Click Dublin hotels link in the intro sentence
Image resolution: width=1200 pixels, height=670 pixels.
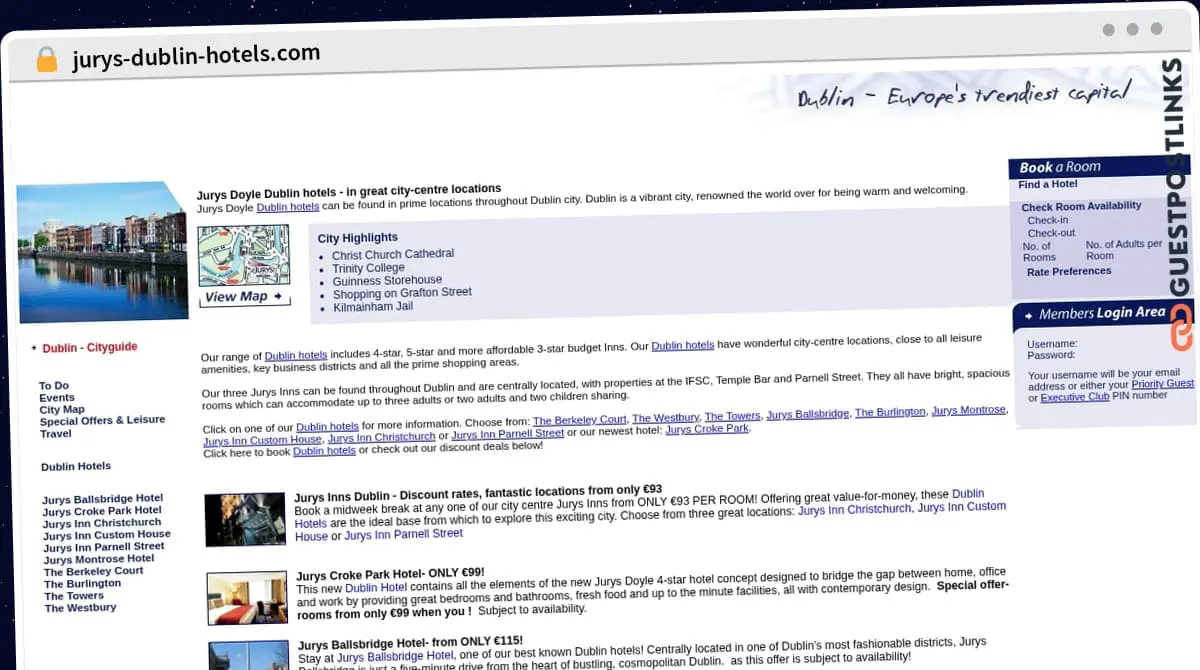click(288, 207)
